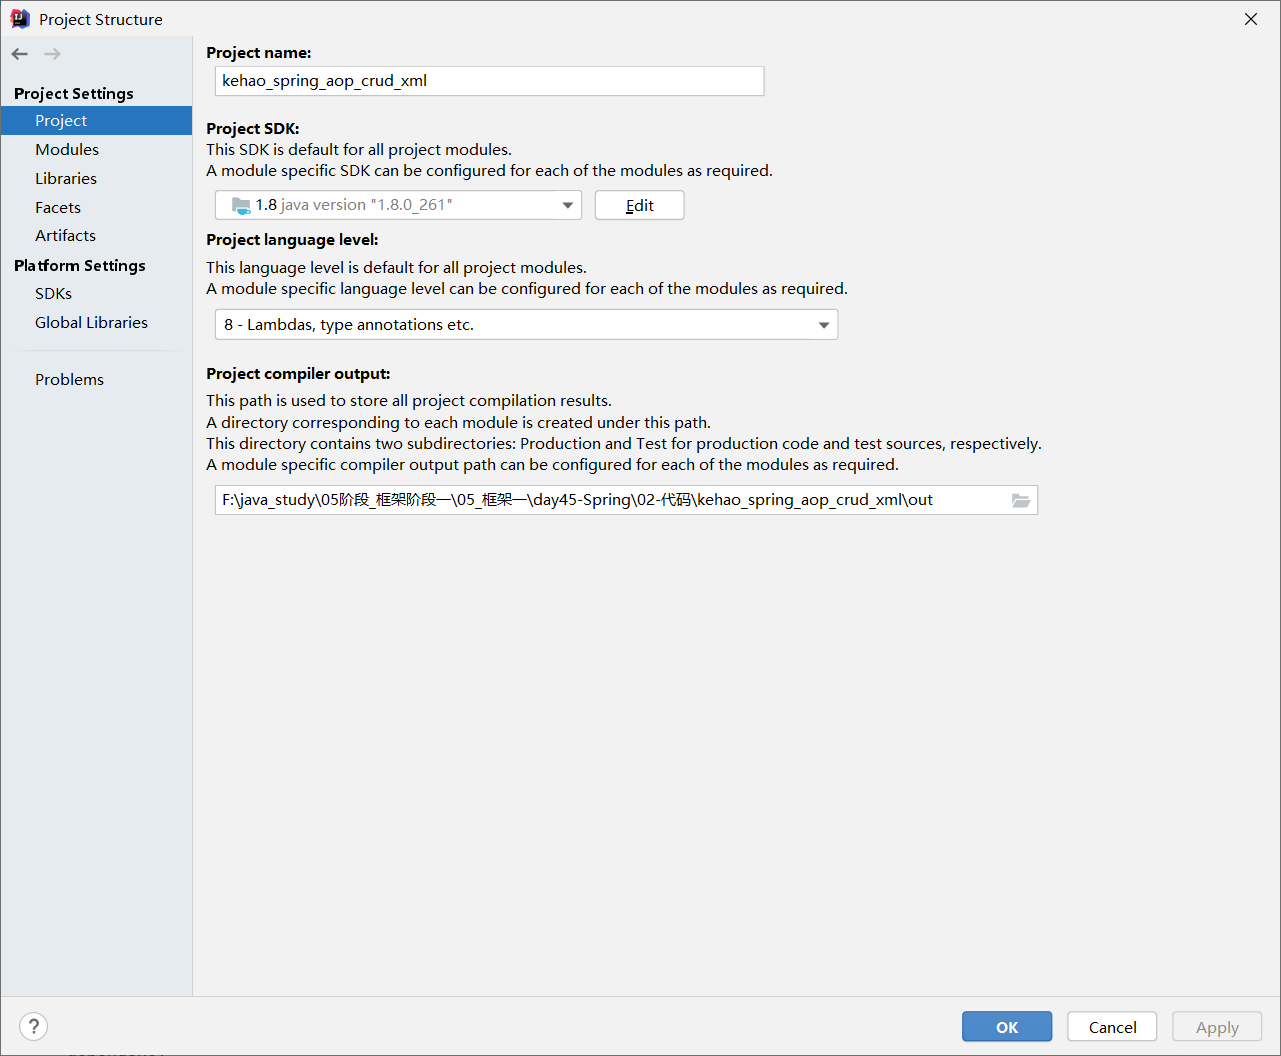Click the forward navigation arrow
This screenshot has height=1056, width=1281.
click(53, 54)
